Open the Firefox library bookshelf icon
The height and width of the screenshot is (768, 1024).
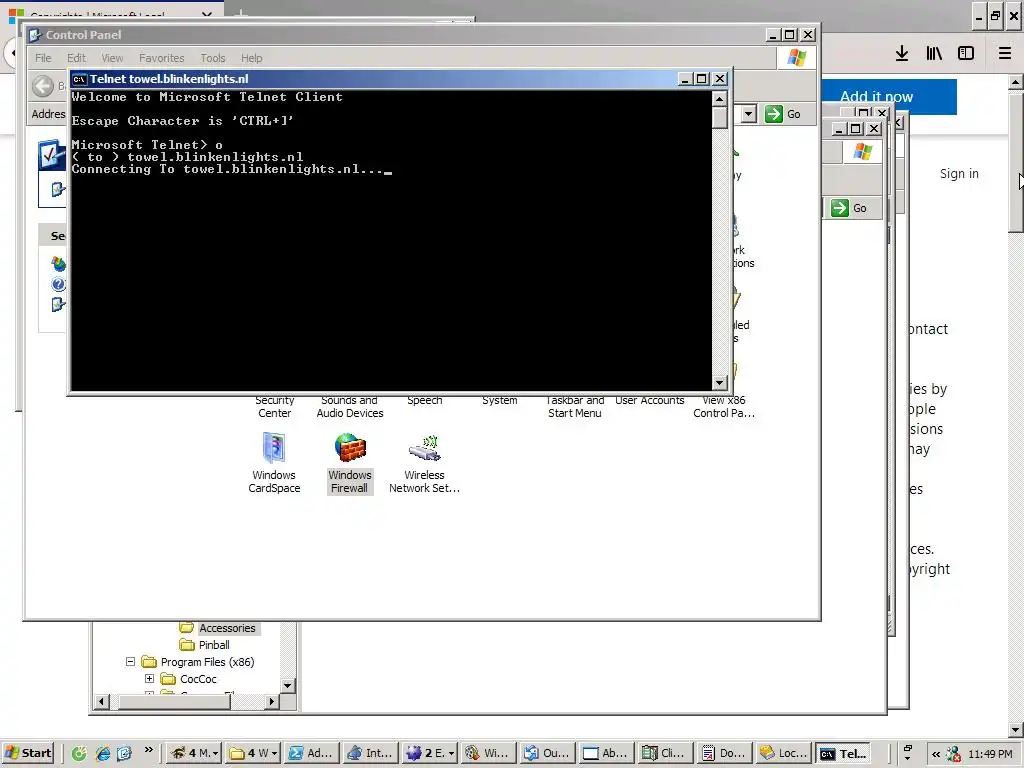pos(934,54)
